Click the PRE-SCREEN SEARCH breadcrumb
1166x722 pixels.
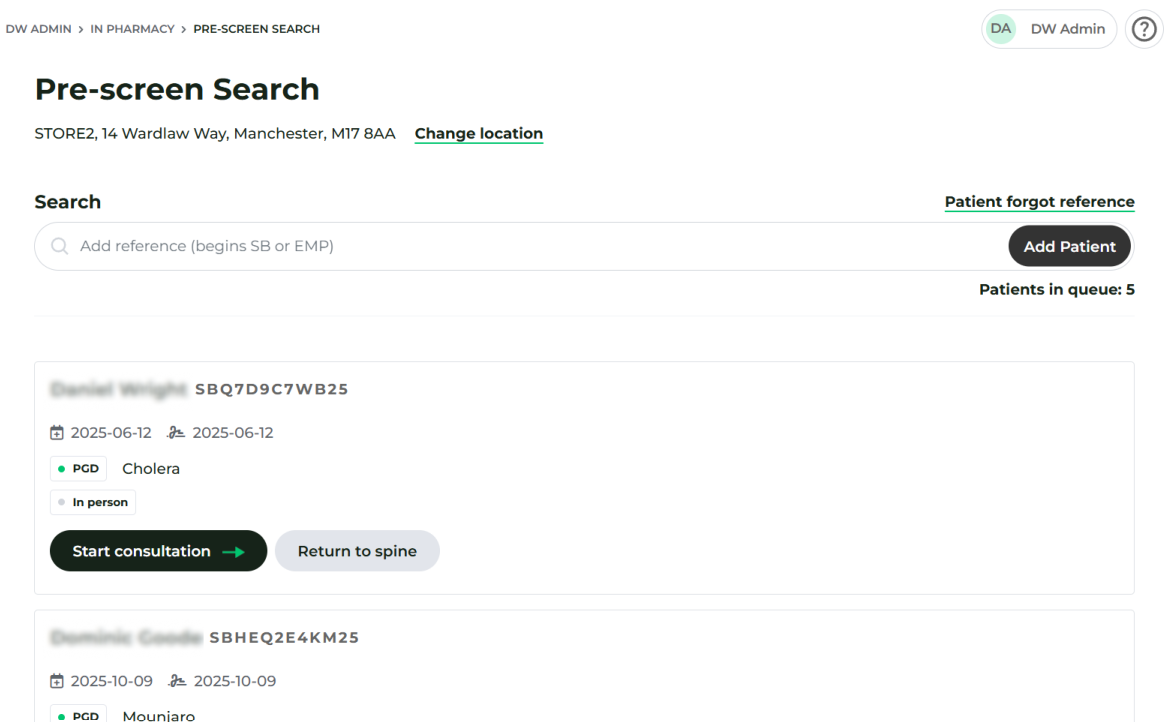[x=257, y=29]
